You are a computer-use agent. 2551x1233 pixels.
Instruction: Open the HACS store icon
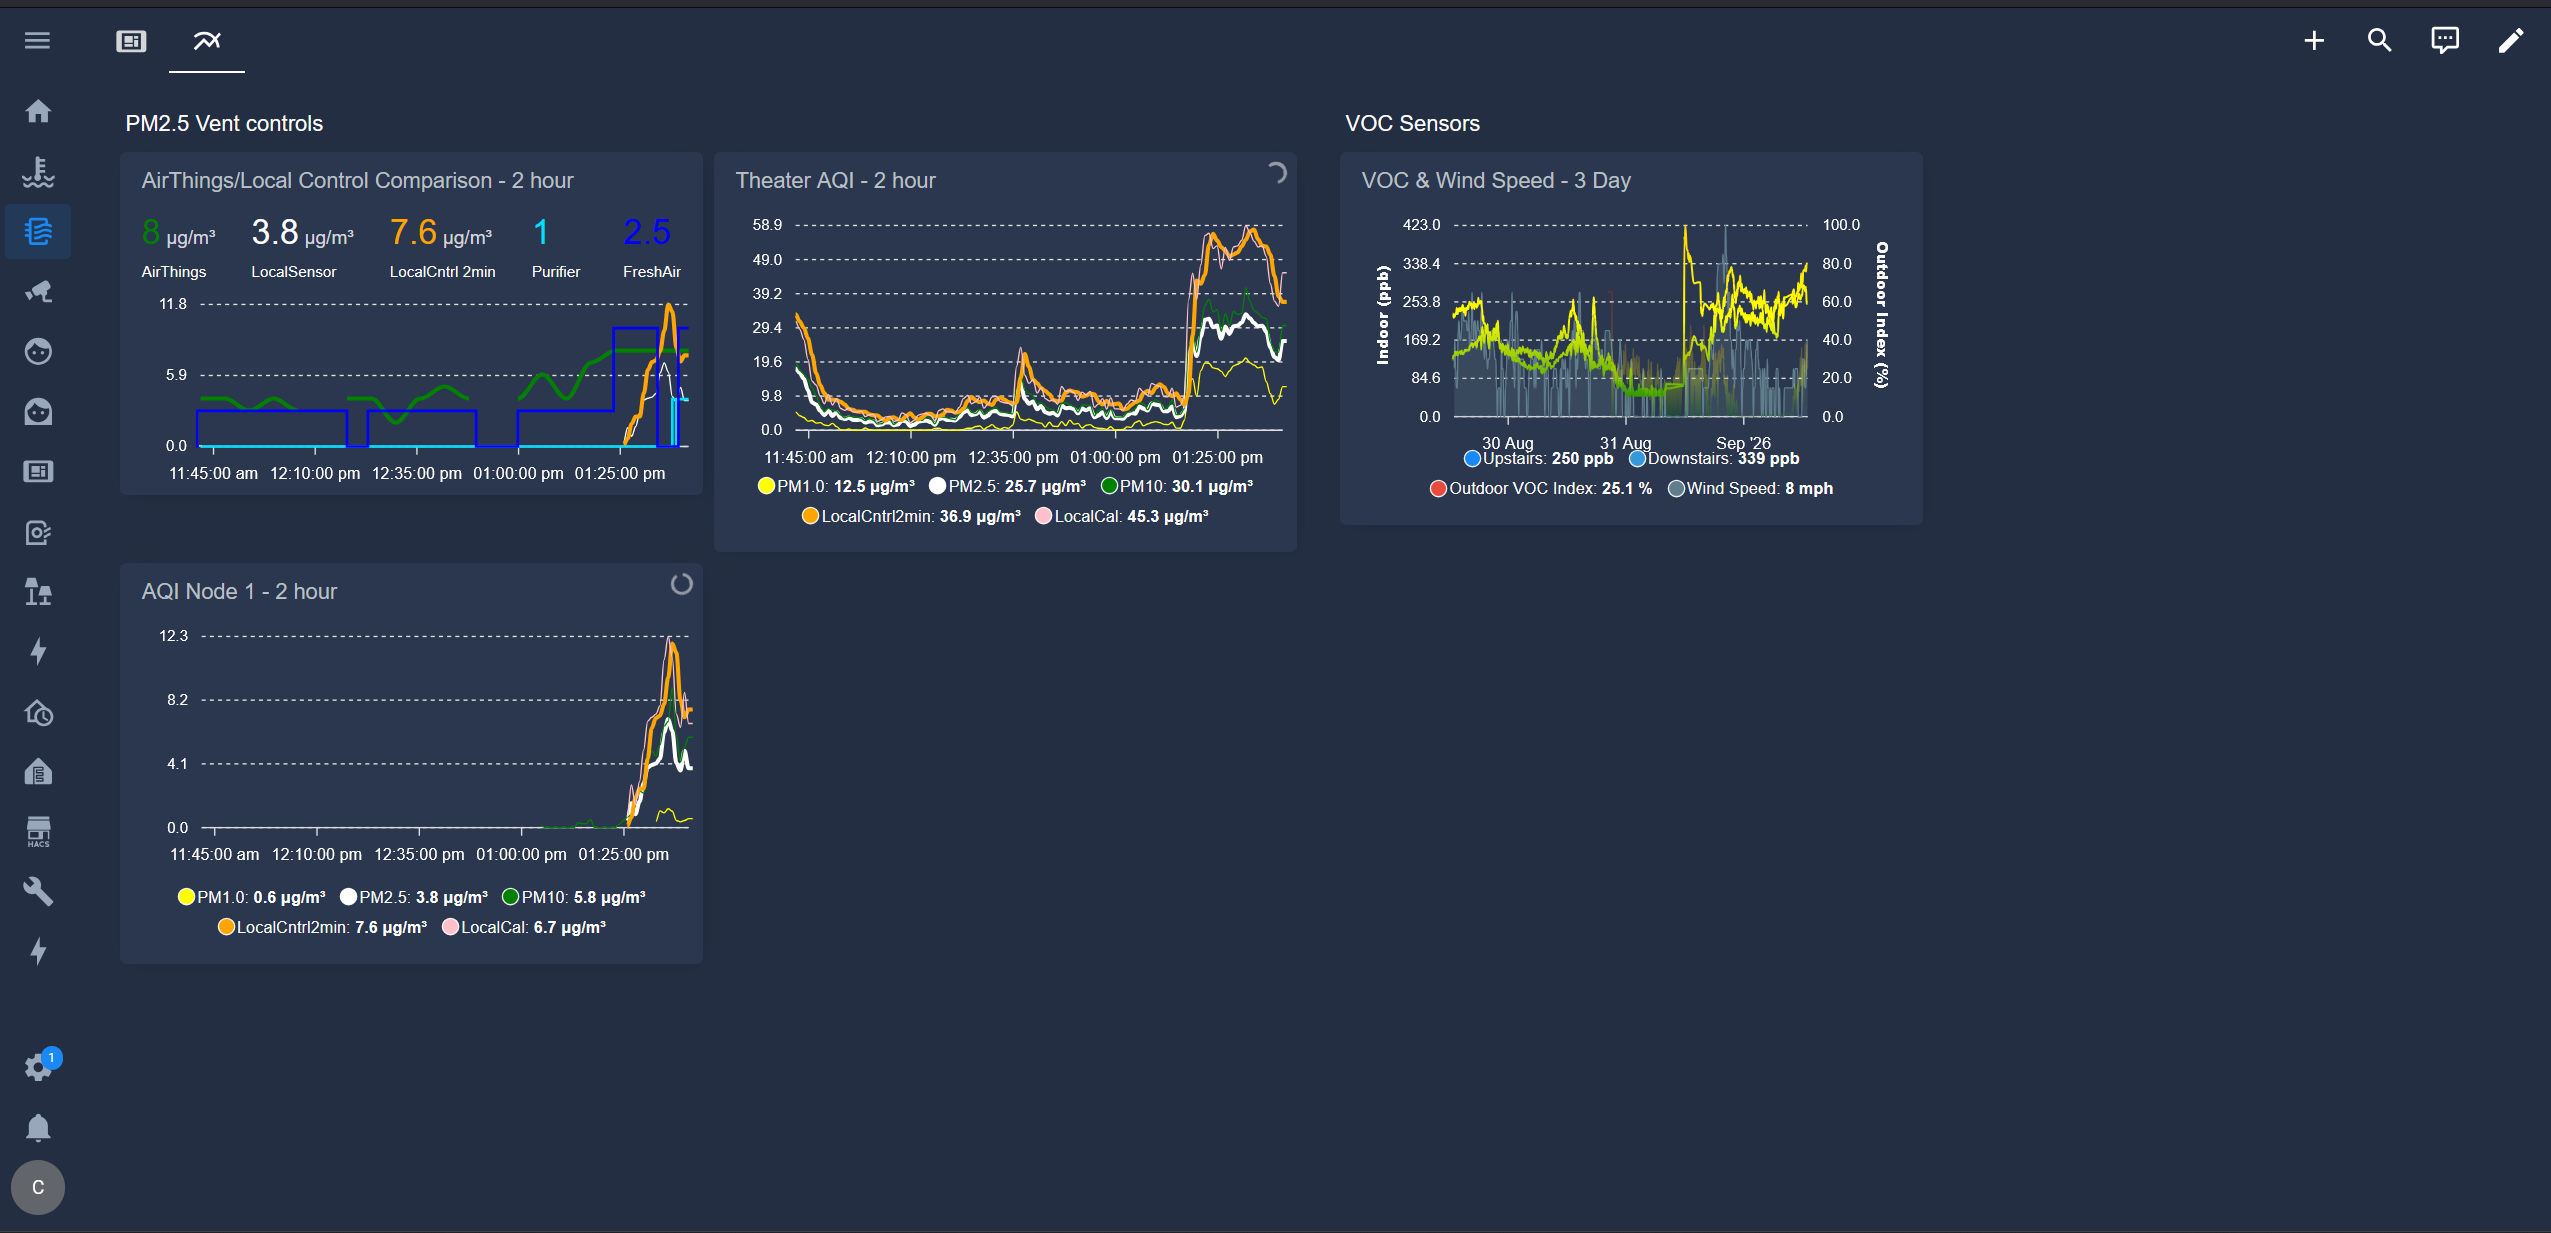38,832
